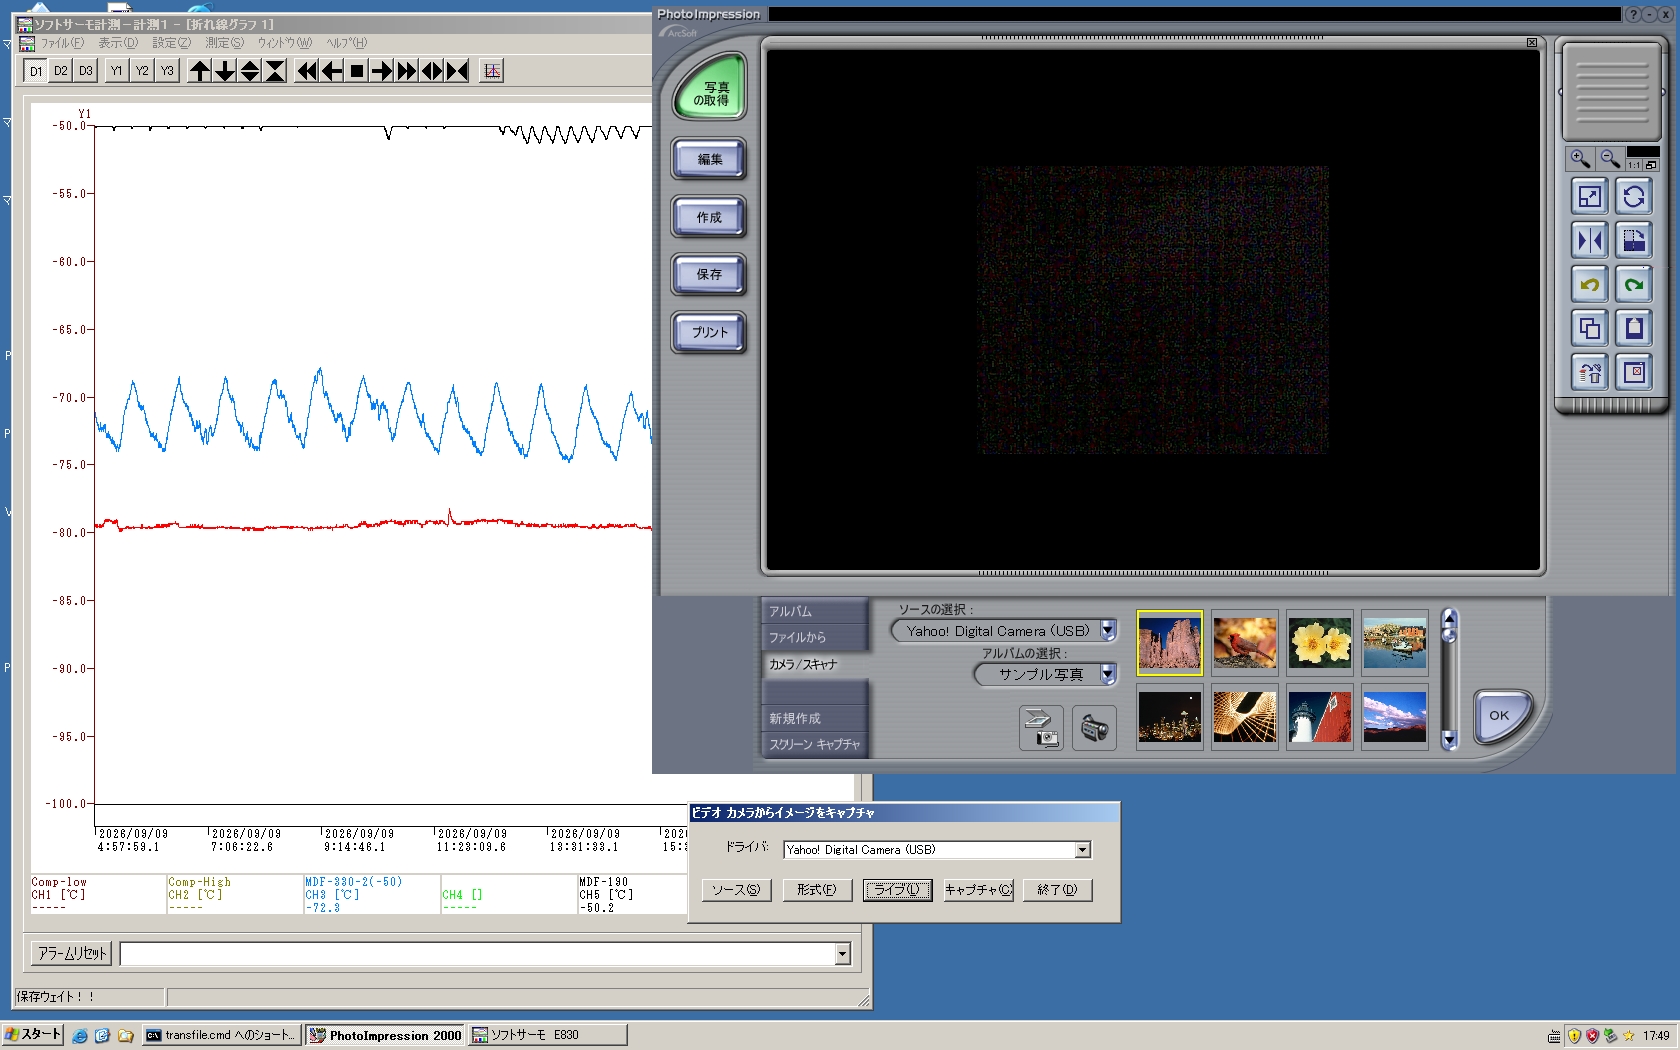Open the 測定(S) menu
1680x1050 pixels.
point(224,43)
